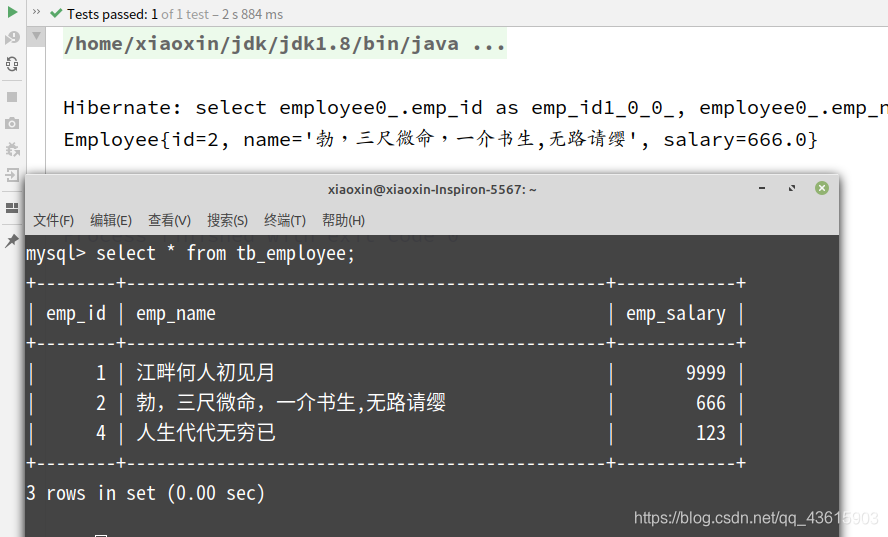Screen dimensions: 888x537
Task: Click the Restore layout icon
Action: click(12, 208)
